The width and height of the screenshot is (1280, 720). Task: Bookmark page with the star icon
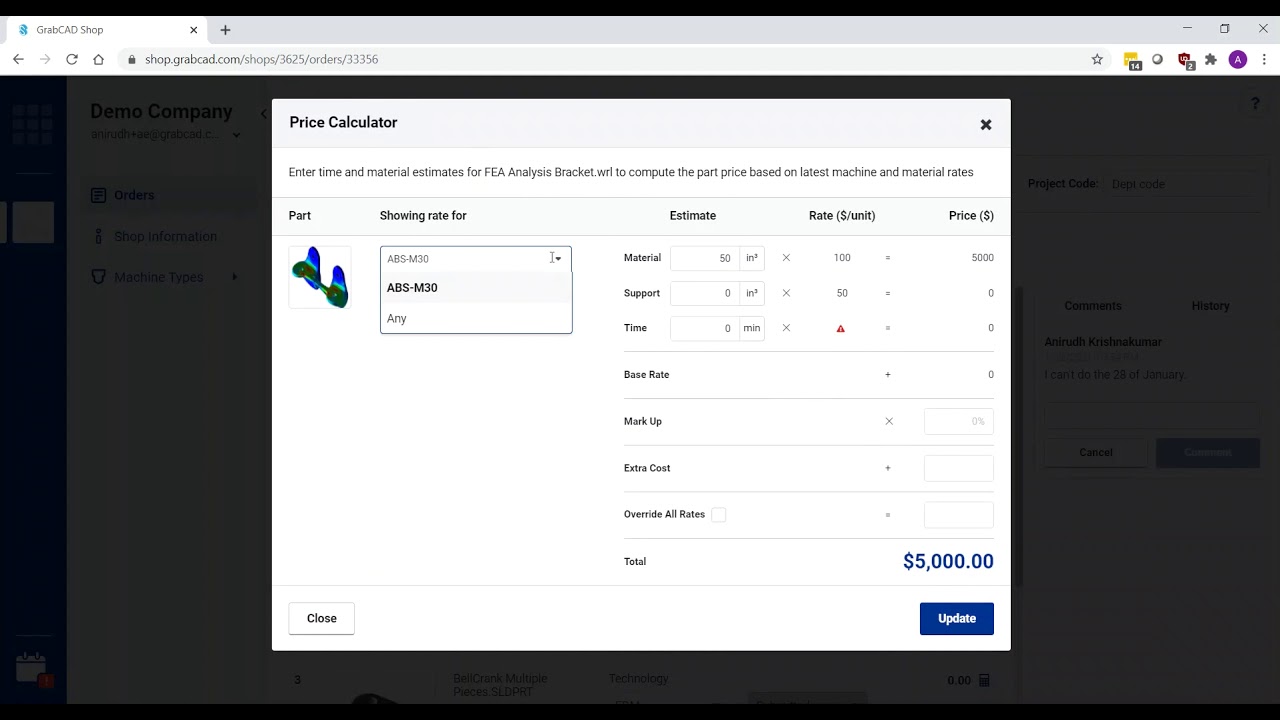[x=1097, y=59]
